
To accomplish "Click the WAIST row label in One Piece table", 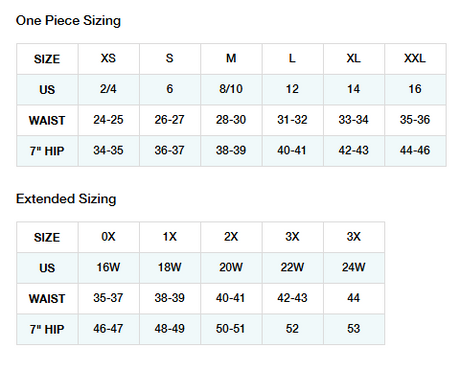I will (x=47, y=120).
